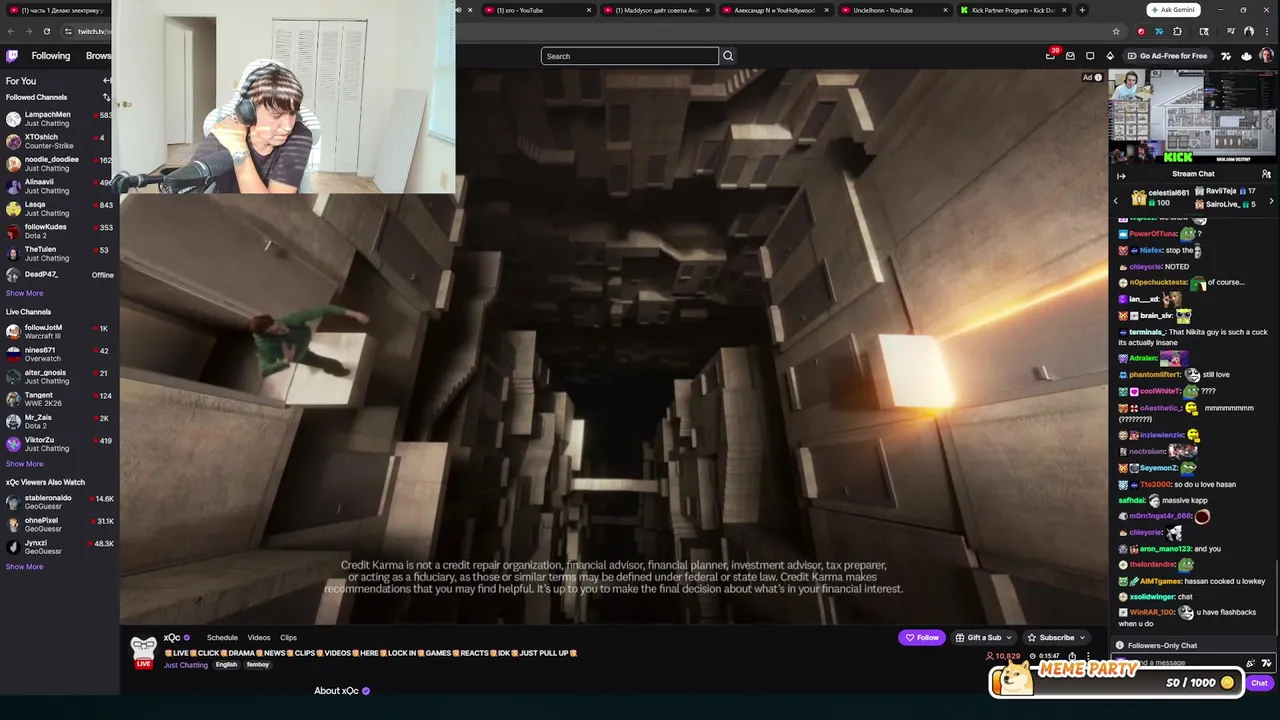1280x720 pixels.
Task: Click the 10,829 viewer count
Action: click(1003, 657)
